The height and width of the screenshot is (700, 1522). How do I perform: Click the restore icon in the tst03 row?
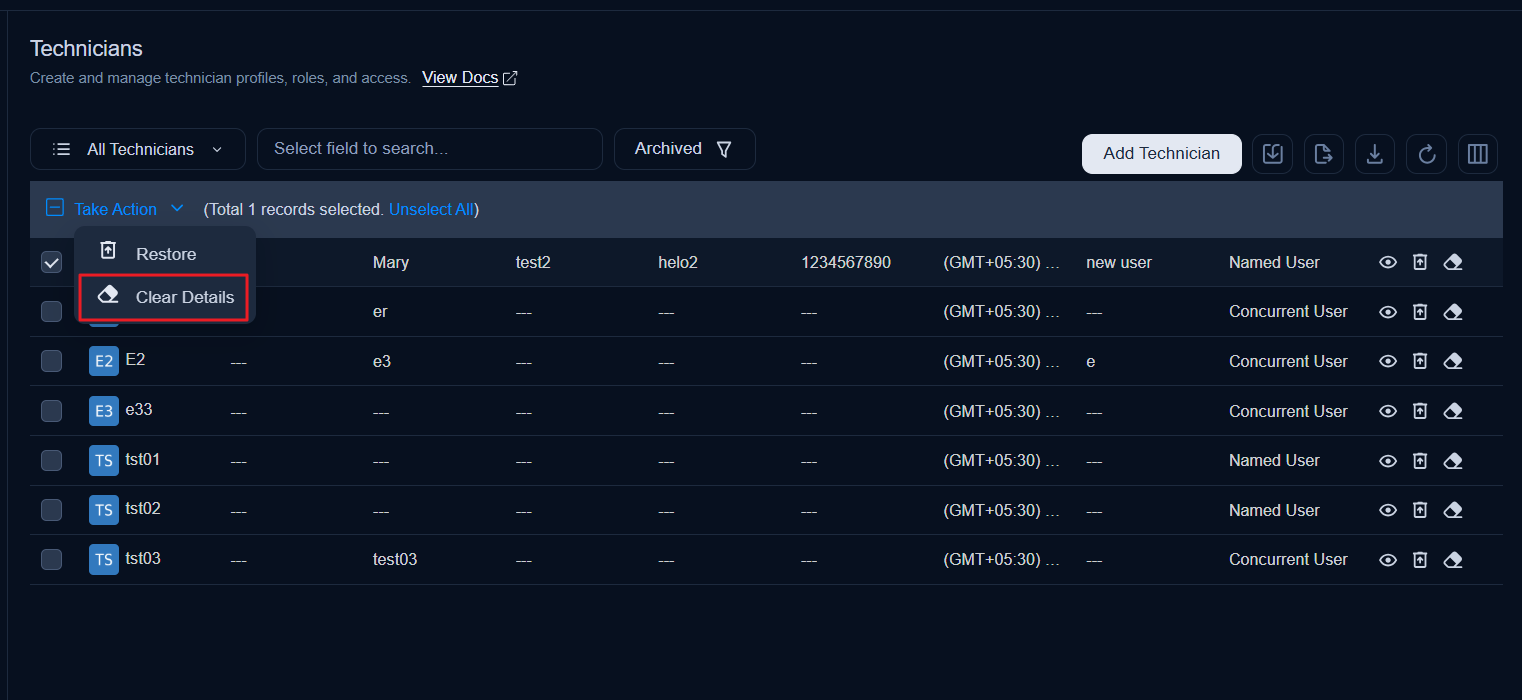1419,559
